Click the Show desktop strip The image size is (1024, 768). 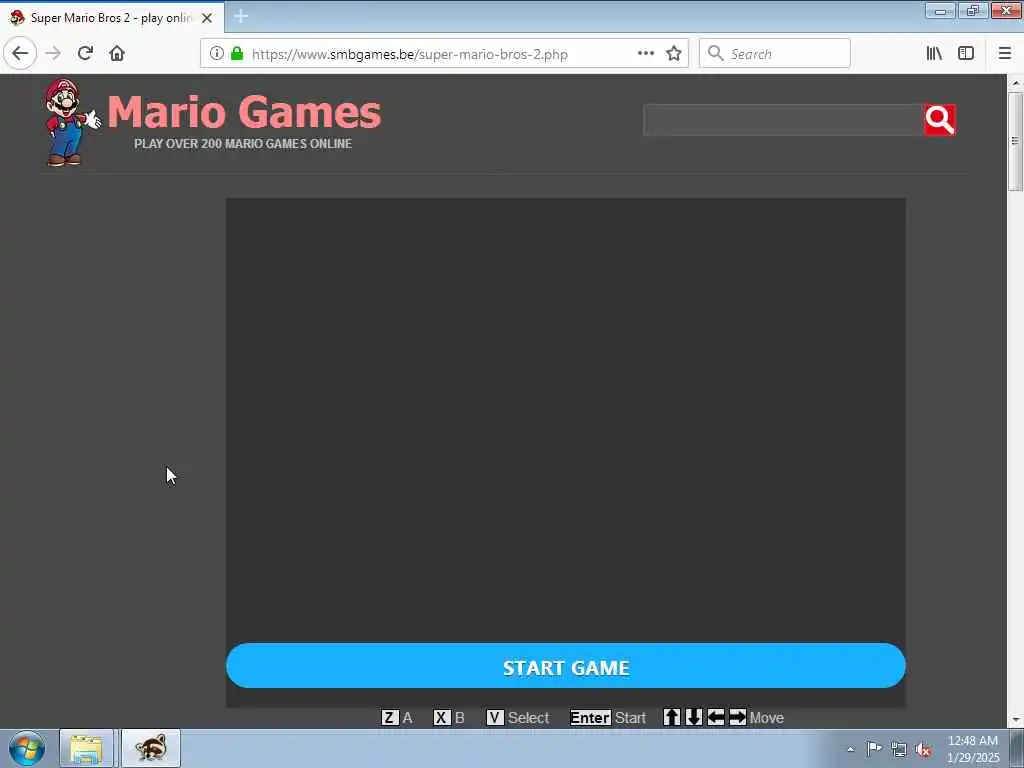pyautogui.click(x=1017, y=748)
